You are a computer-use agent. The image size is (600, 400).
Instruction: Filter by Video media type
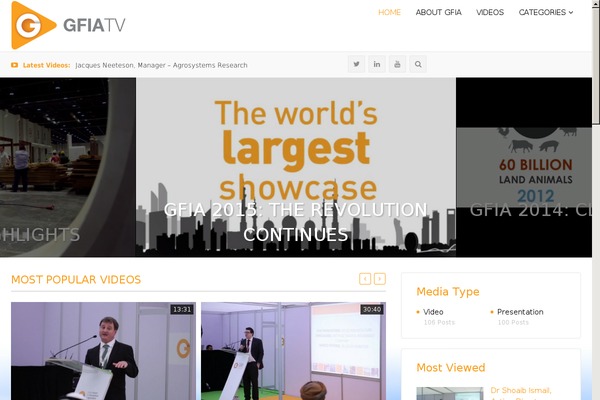click(x=433, y=312)
